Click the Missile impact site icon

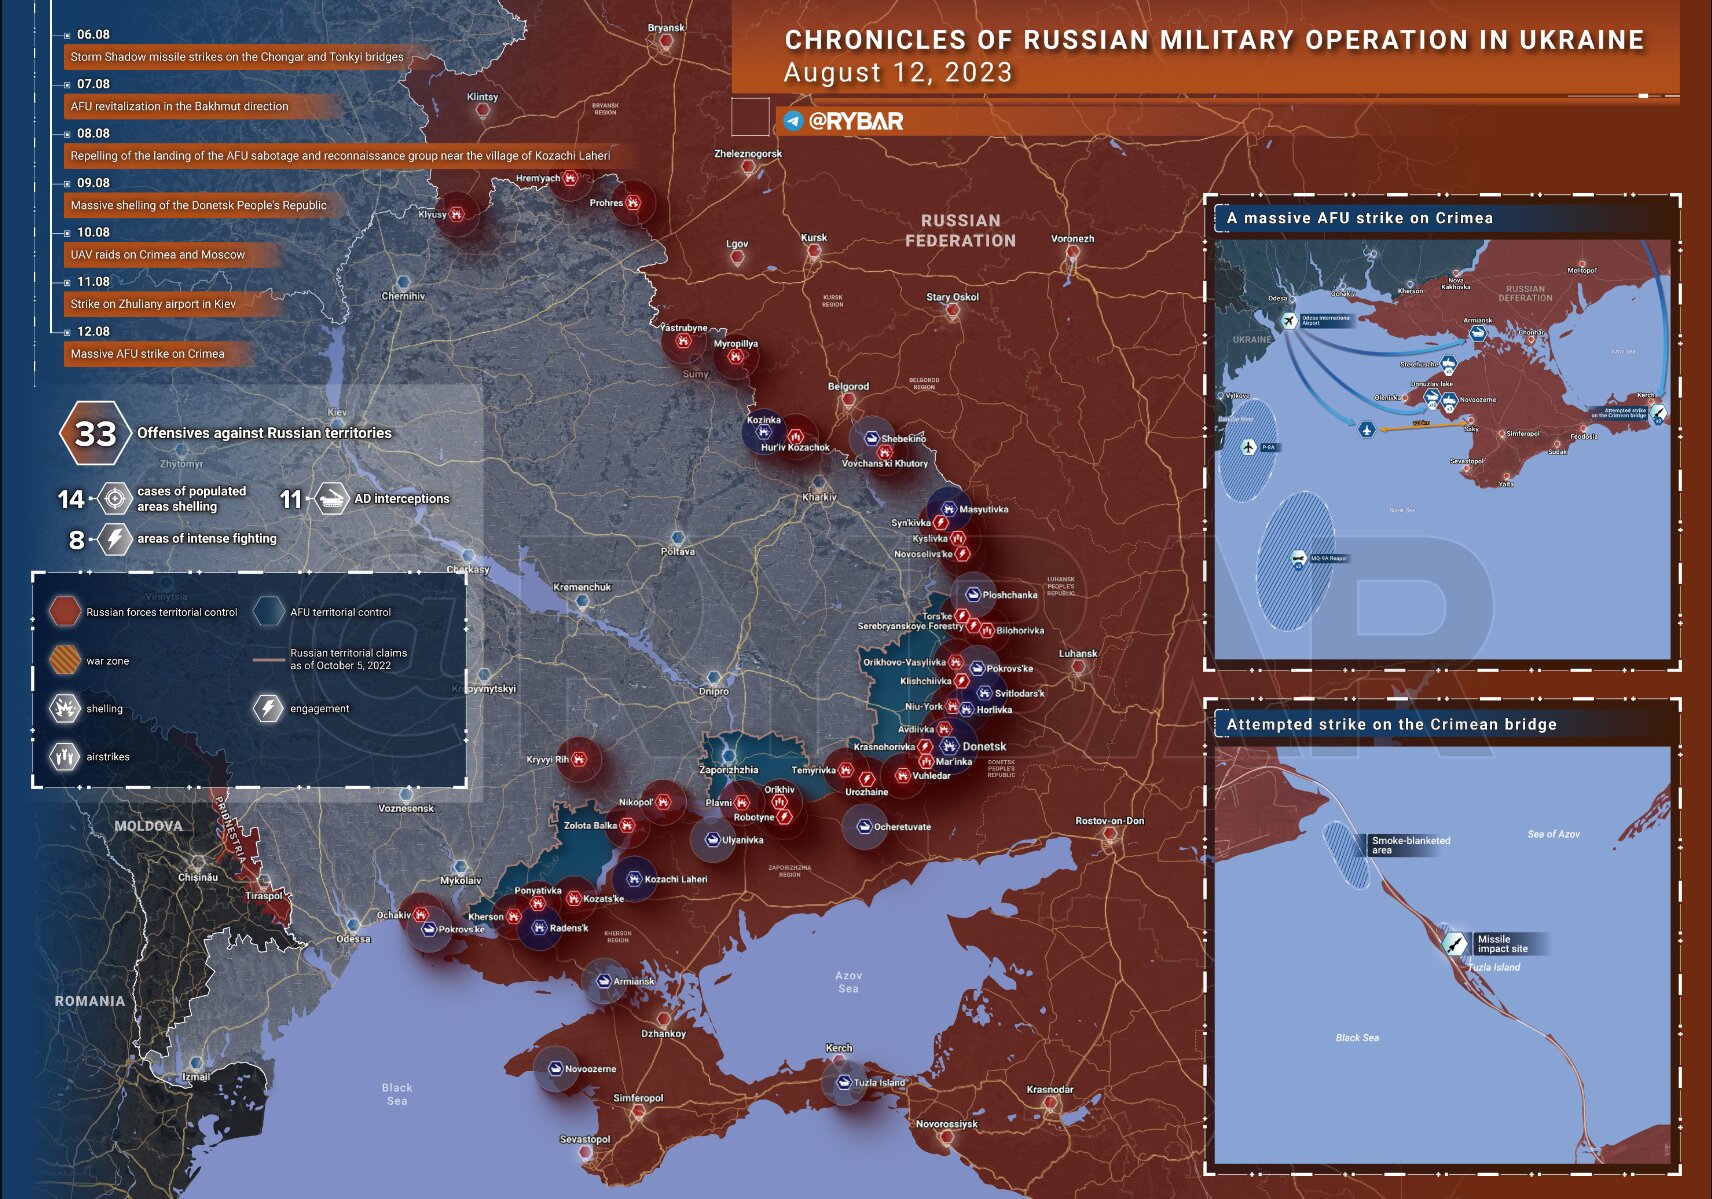point(1455,943)
